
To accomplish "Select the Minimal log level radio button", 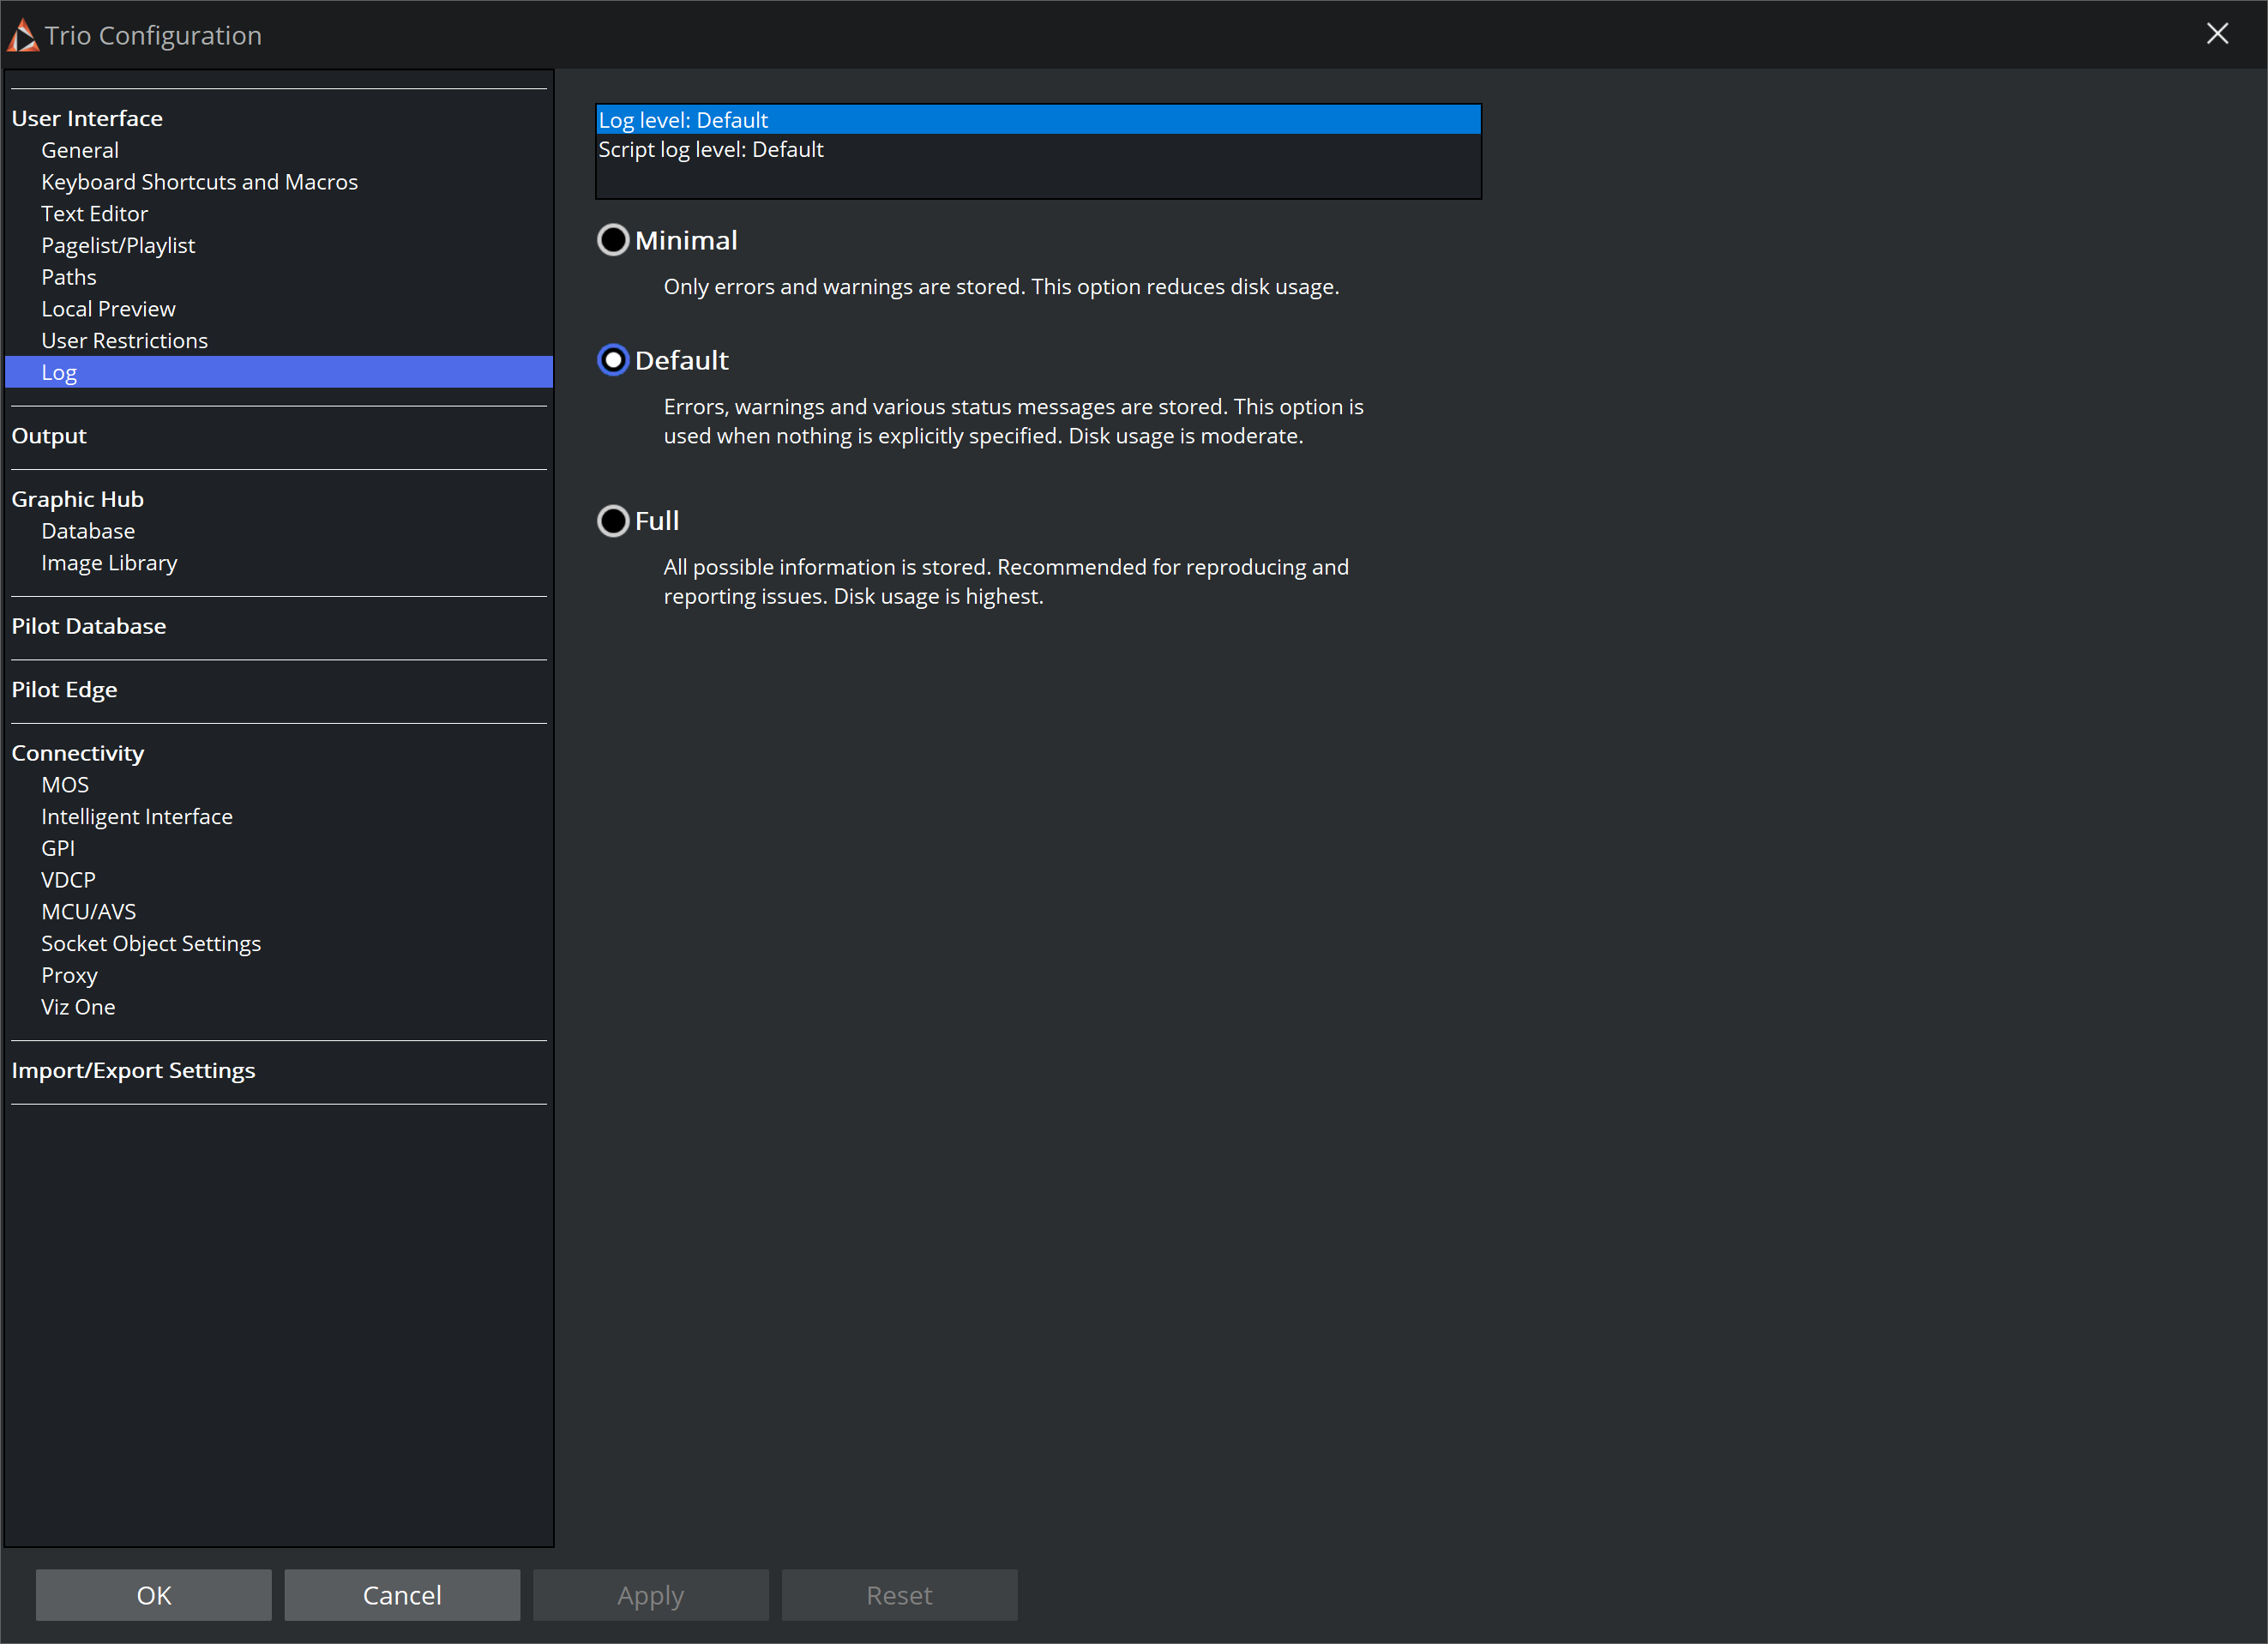I will point(613,240).
